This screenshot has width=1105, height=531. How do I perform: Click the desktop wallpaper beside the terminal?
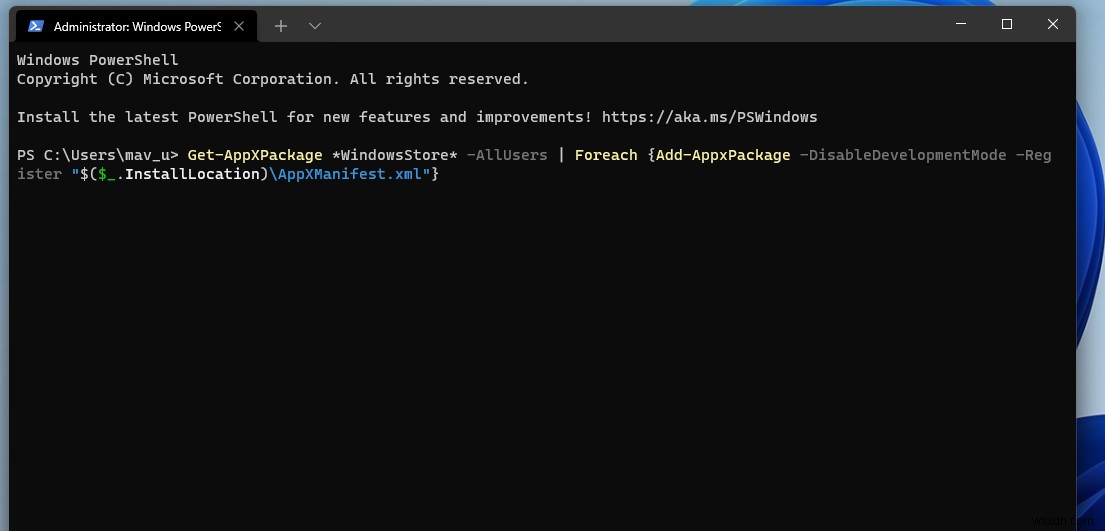tap(1090, 300)
